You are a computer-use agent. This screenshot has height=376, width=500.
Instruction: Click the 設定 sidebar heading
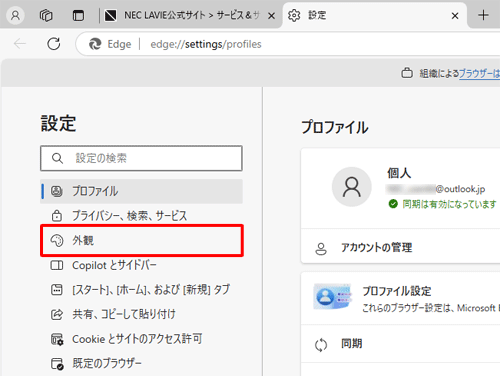[58, 123]
